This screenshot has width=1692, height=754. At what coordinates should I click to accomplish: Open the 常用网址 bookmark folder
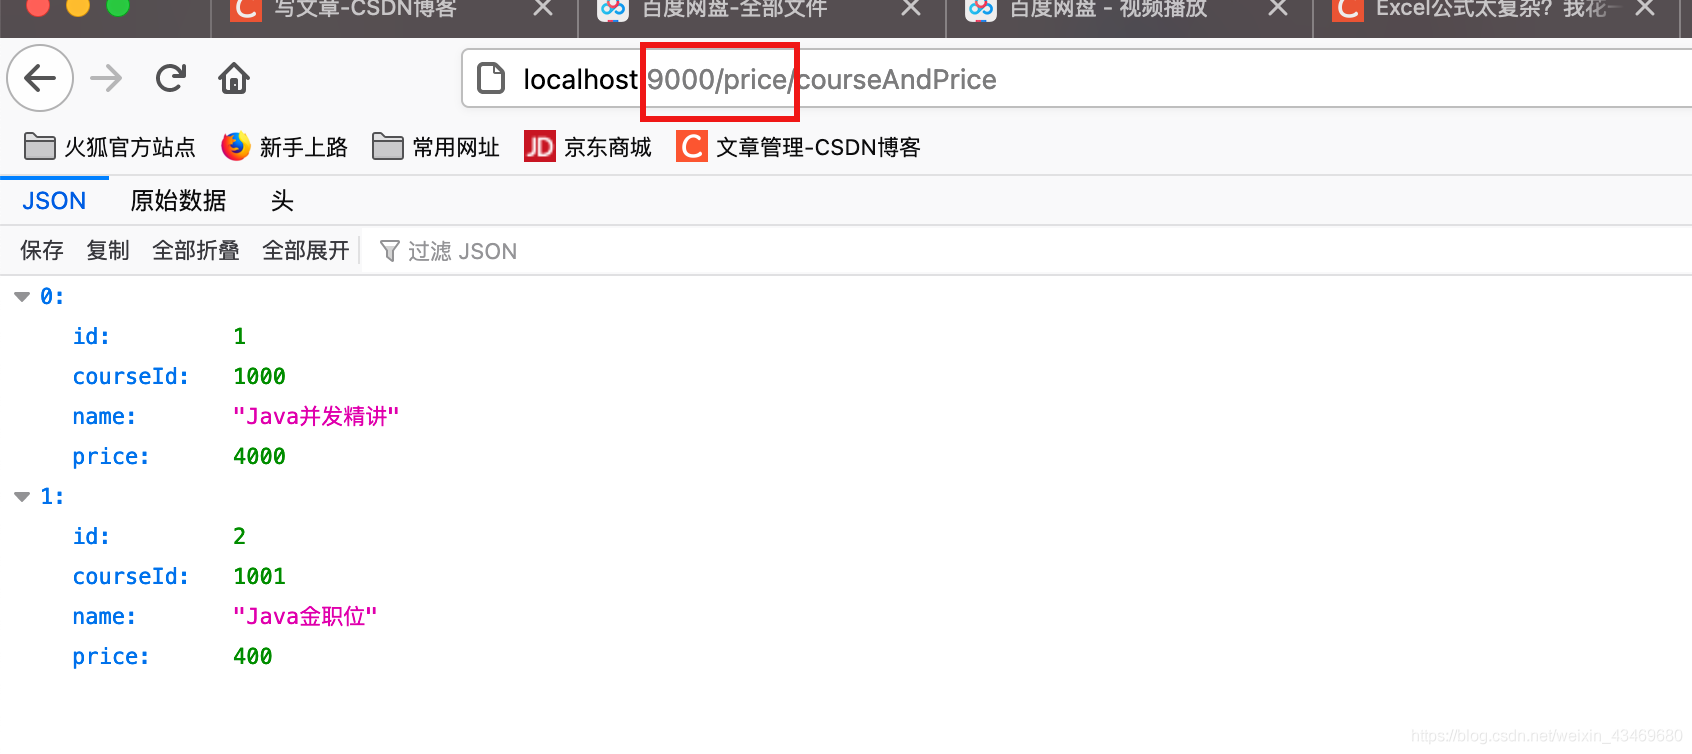pyautogui.click(x=436, y=147)
